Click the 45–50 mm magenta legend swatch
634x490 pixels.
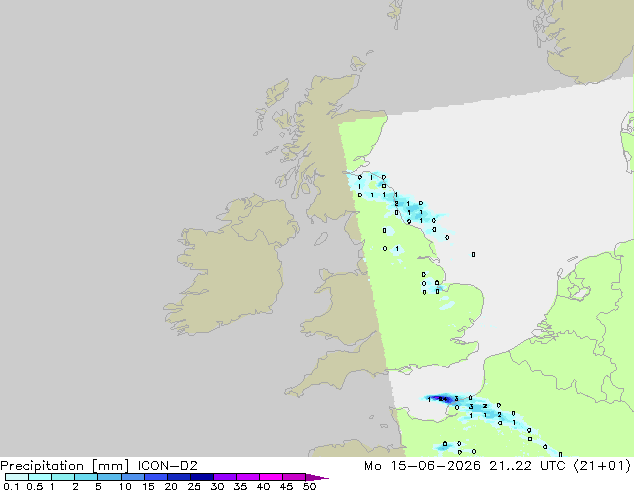click(294, 477)
